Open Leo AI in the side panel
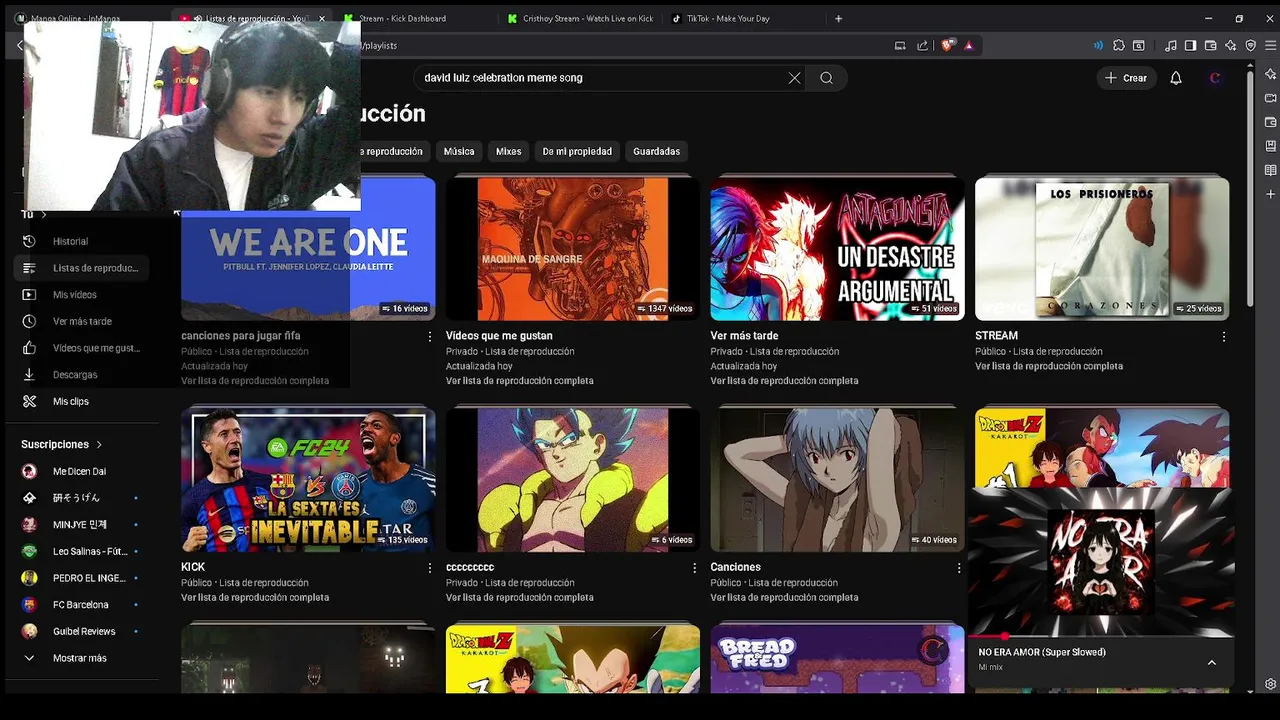Screen dimensions: 1280x720 (x=1270, y=74)
